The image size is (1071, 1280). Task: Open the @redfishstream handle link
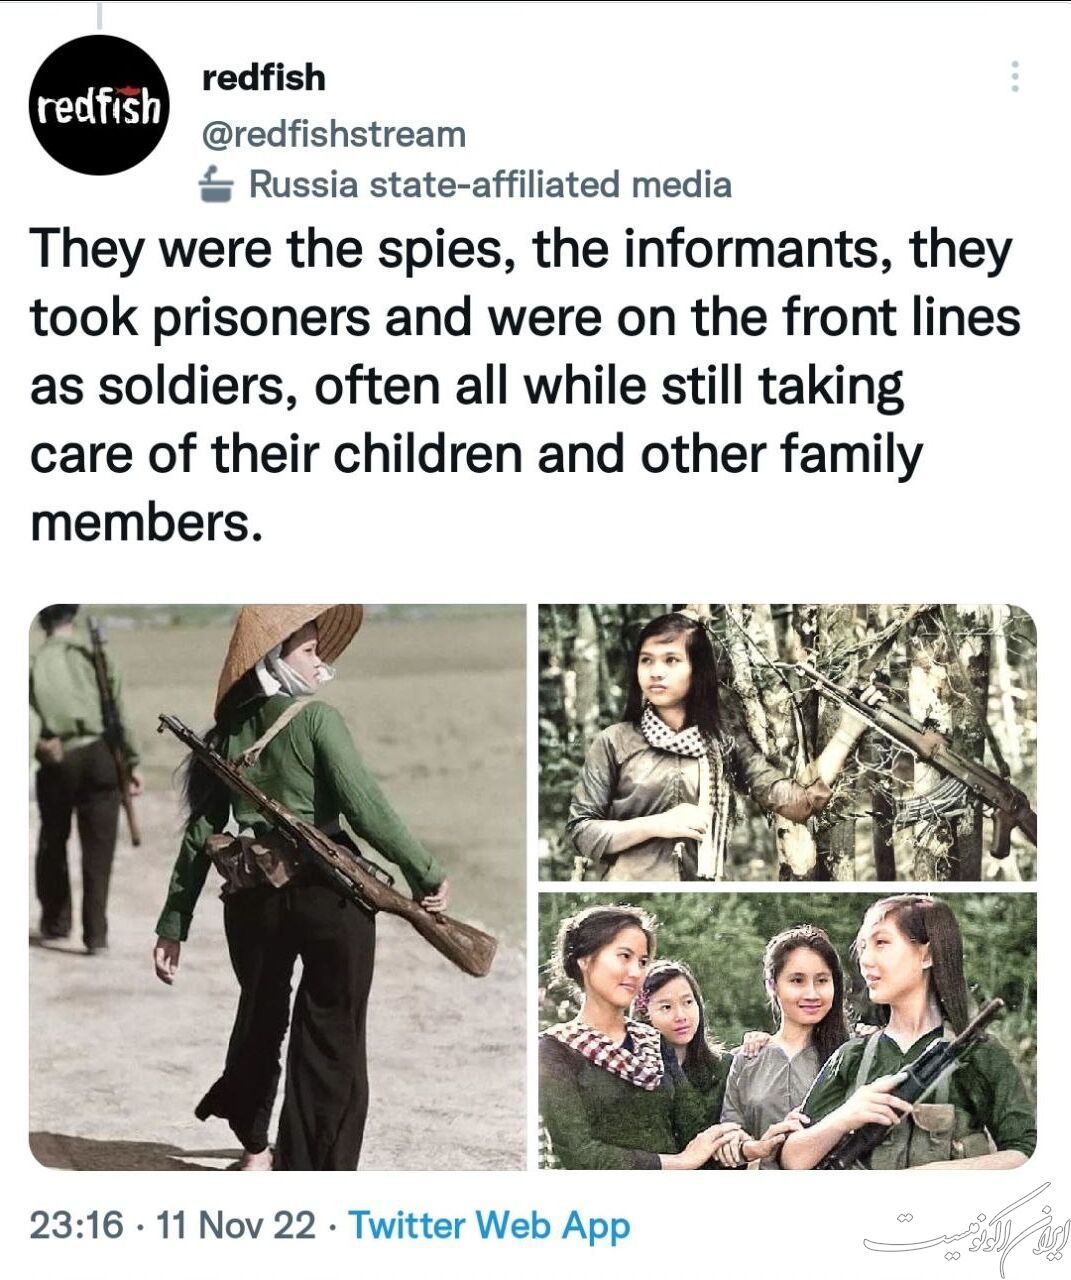click(334, 134)
